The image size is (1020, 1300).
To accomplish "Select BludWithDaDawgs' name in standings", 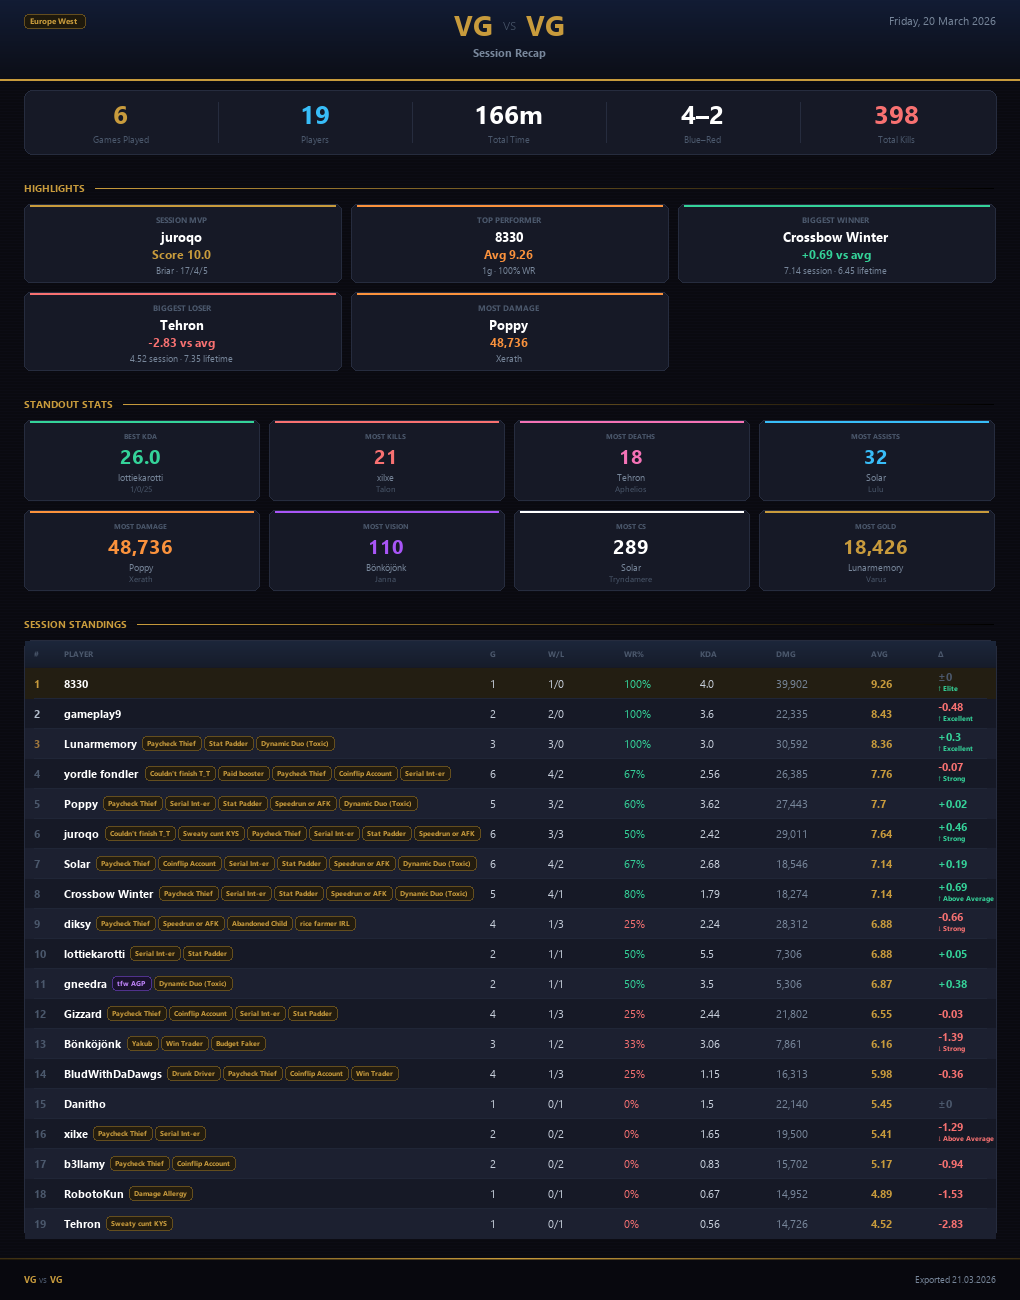I will coord(113,1074).
